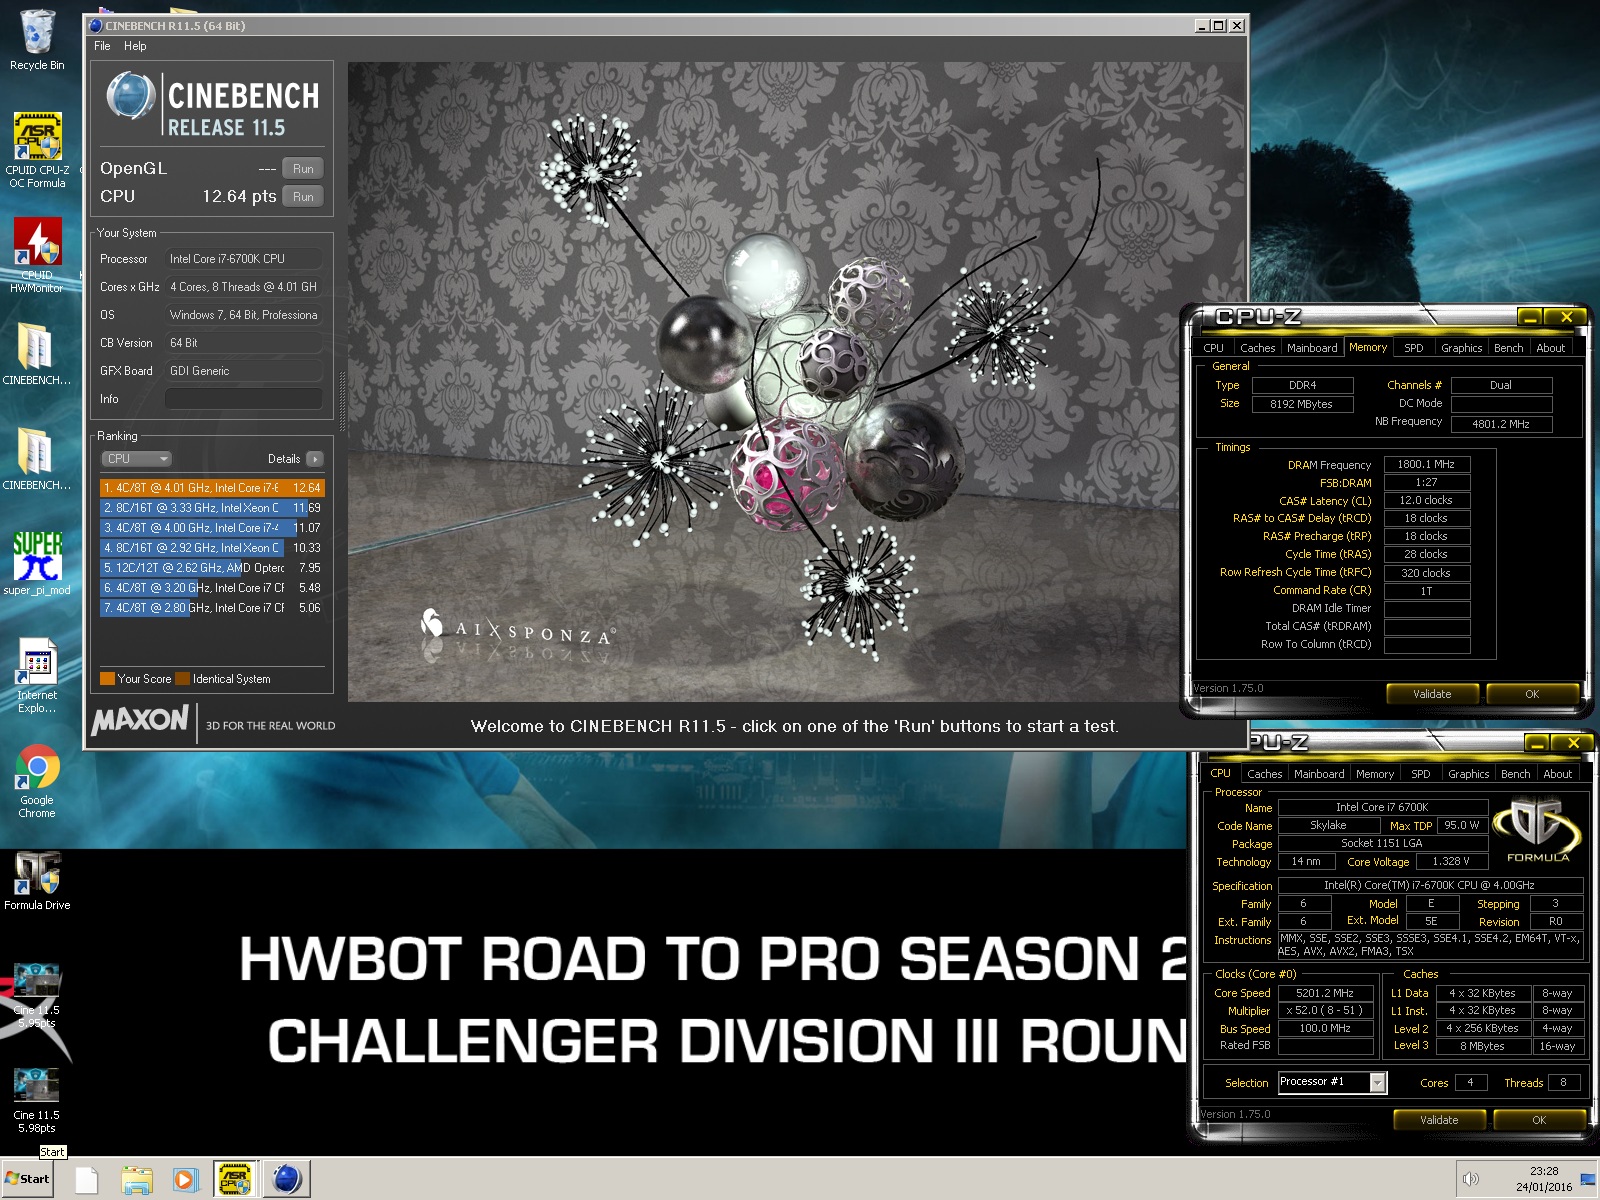
Task: Open CPUID HWMonitor desktop shortcut
Action: tap(37, 255)
